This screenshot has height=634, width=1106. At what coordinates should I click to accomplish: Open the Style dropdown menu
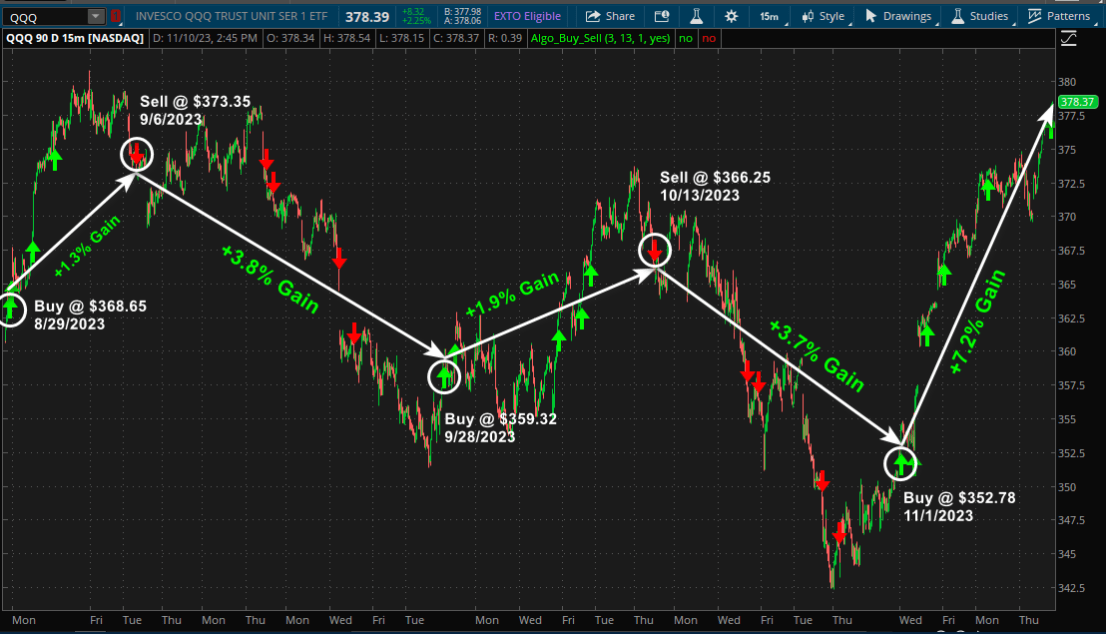[x=824, y=16]
